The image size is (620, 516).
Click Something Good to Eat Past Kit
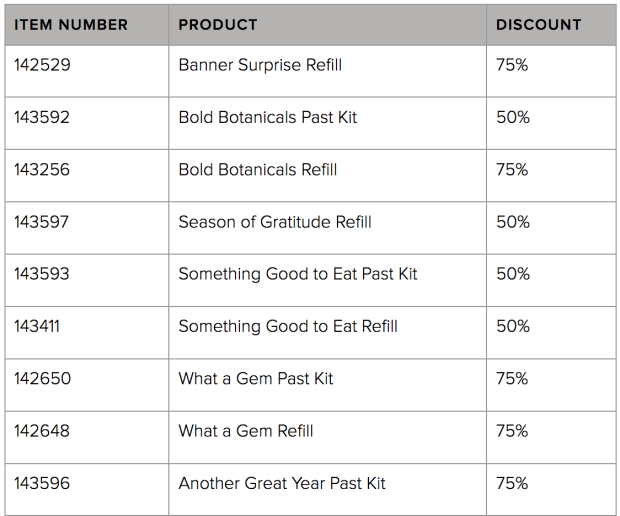[298, 274]
